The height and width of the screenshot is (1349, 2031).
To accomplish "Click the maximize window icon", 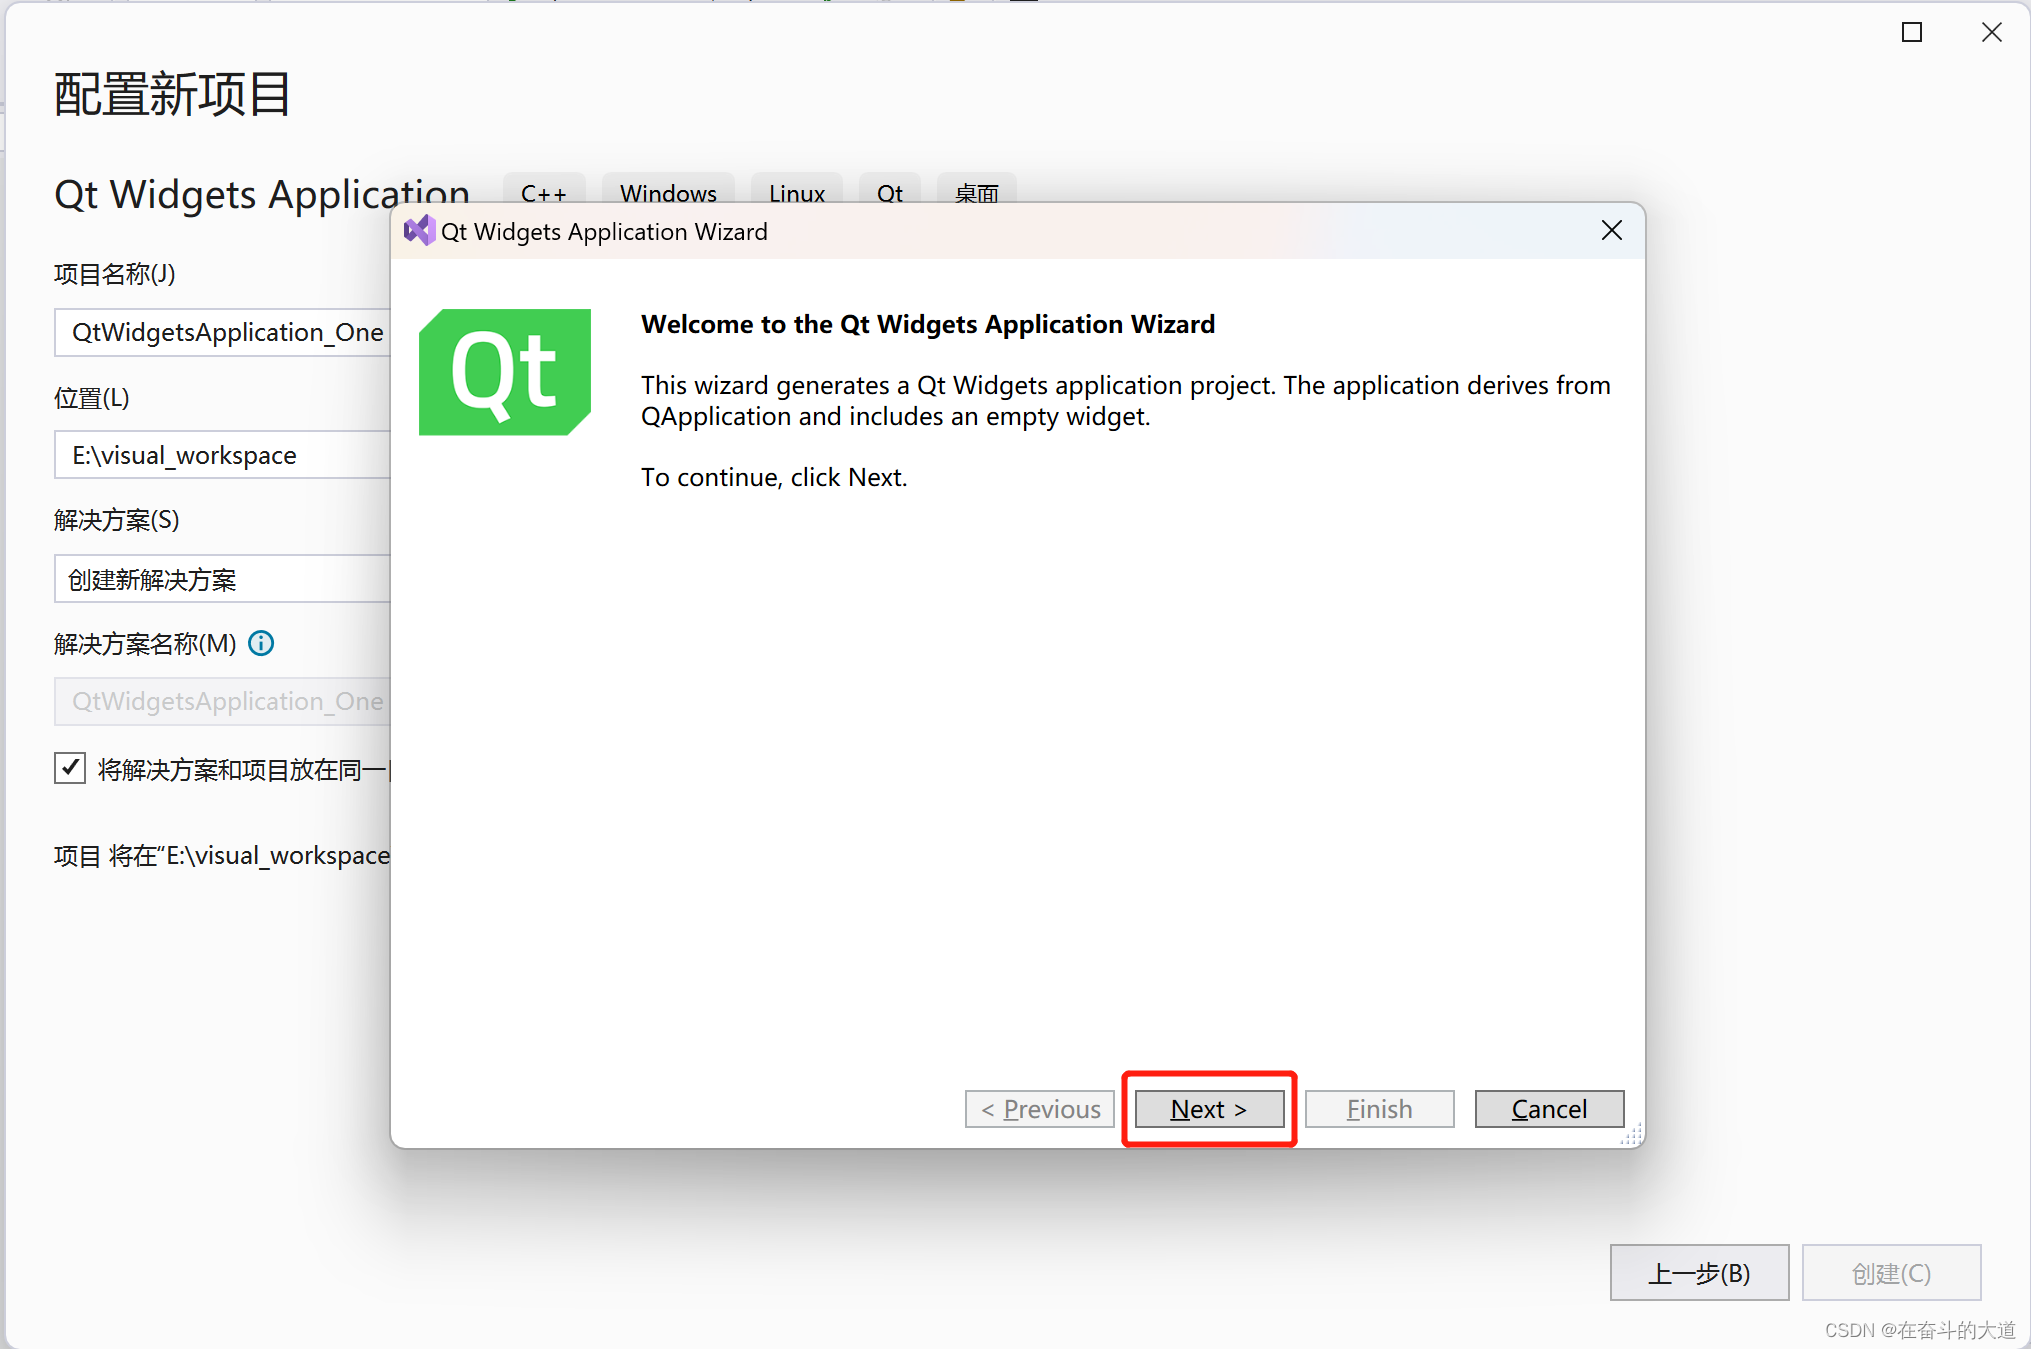I will click(x=1911, y=33).
